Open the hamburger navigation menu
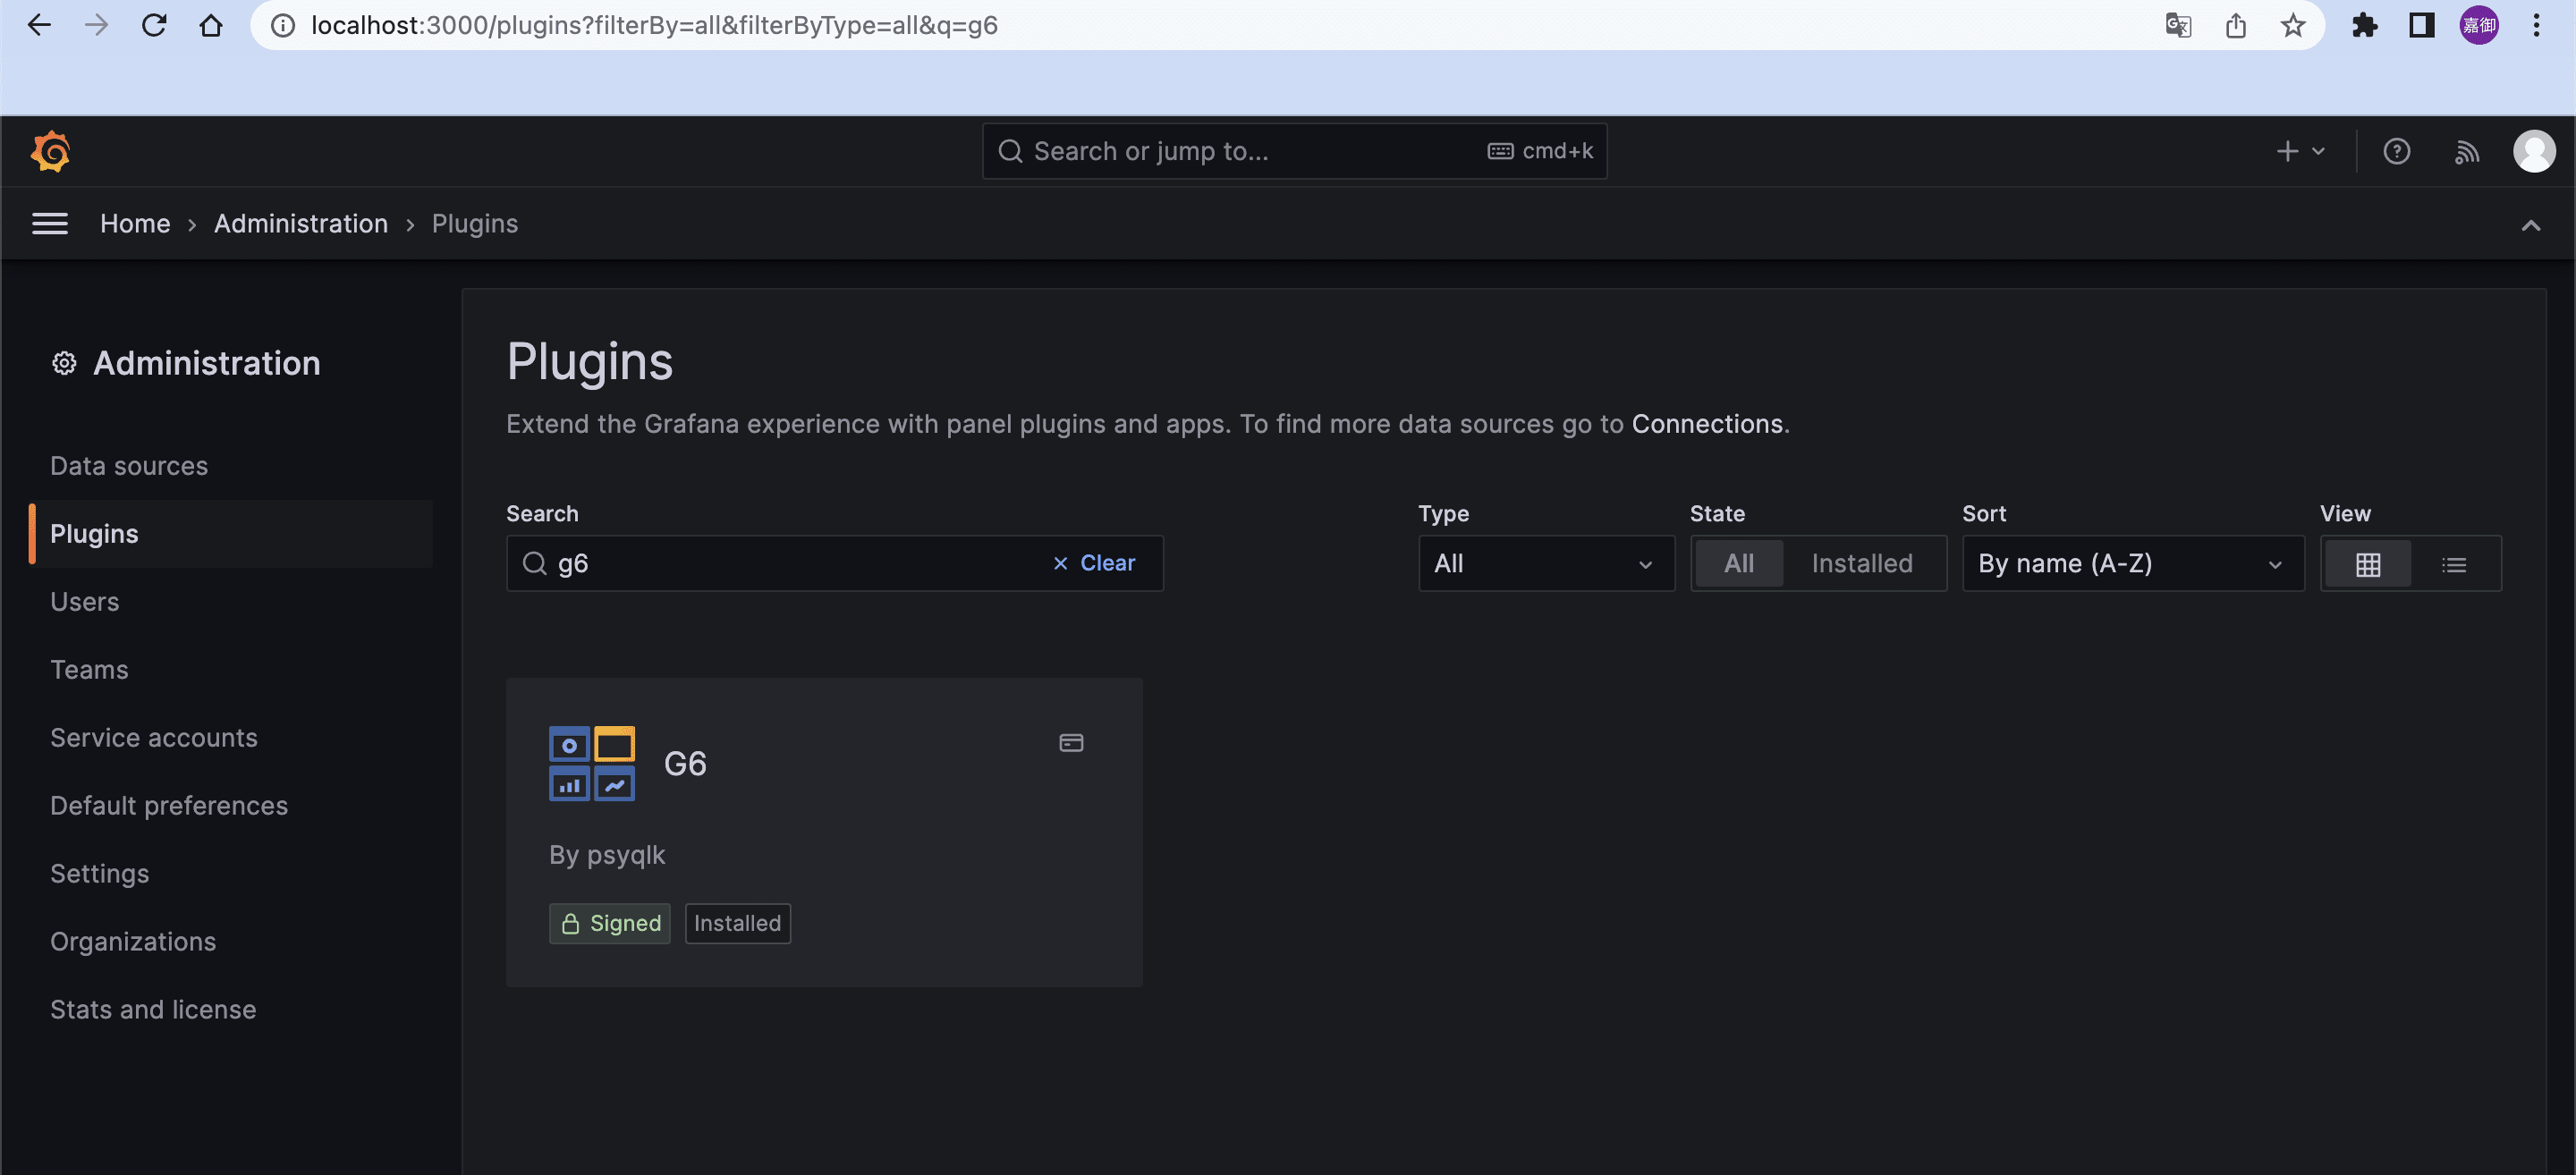The height and width of the screenshot is (1175, 2576). [50, 224]
